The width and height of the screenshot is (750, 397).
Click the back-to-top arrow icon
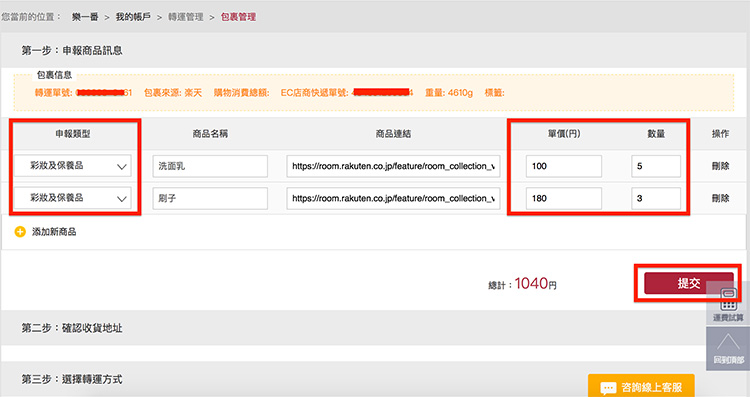point(728,342)
